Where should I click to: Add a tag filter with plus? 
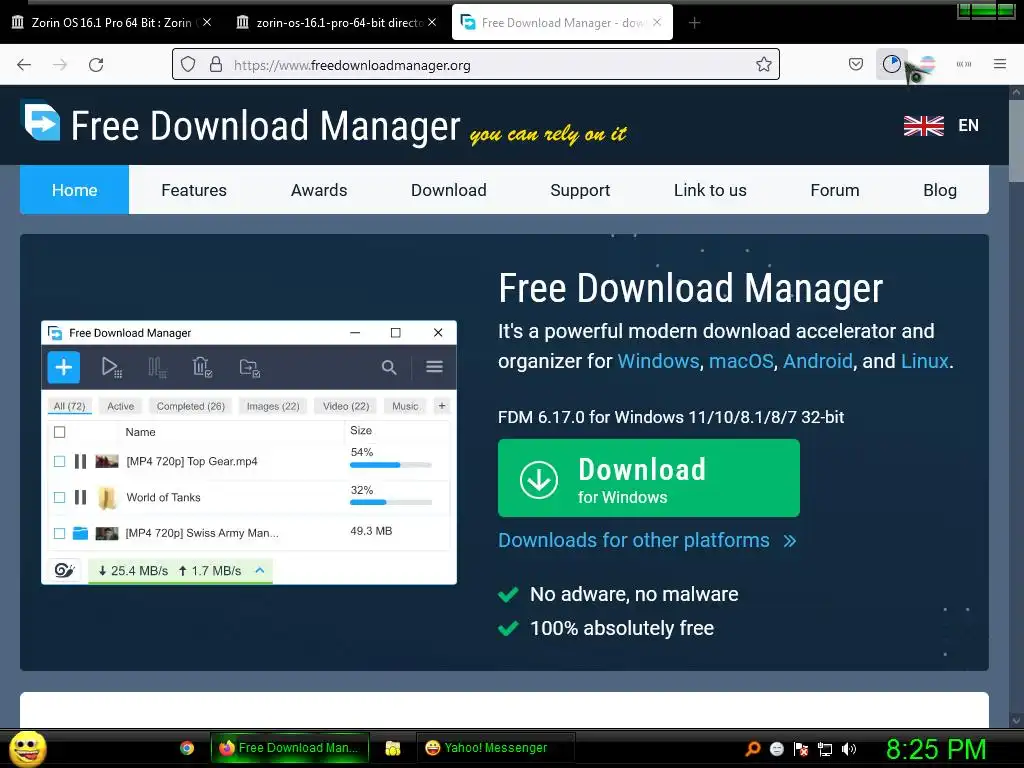[x=442, y=406]
